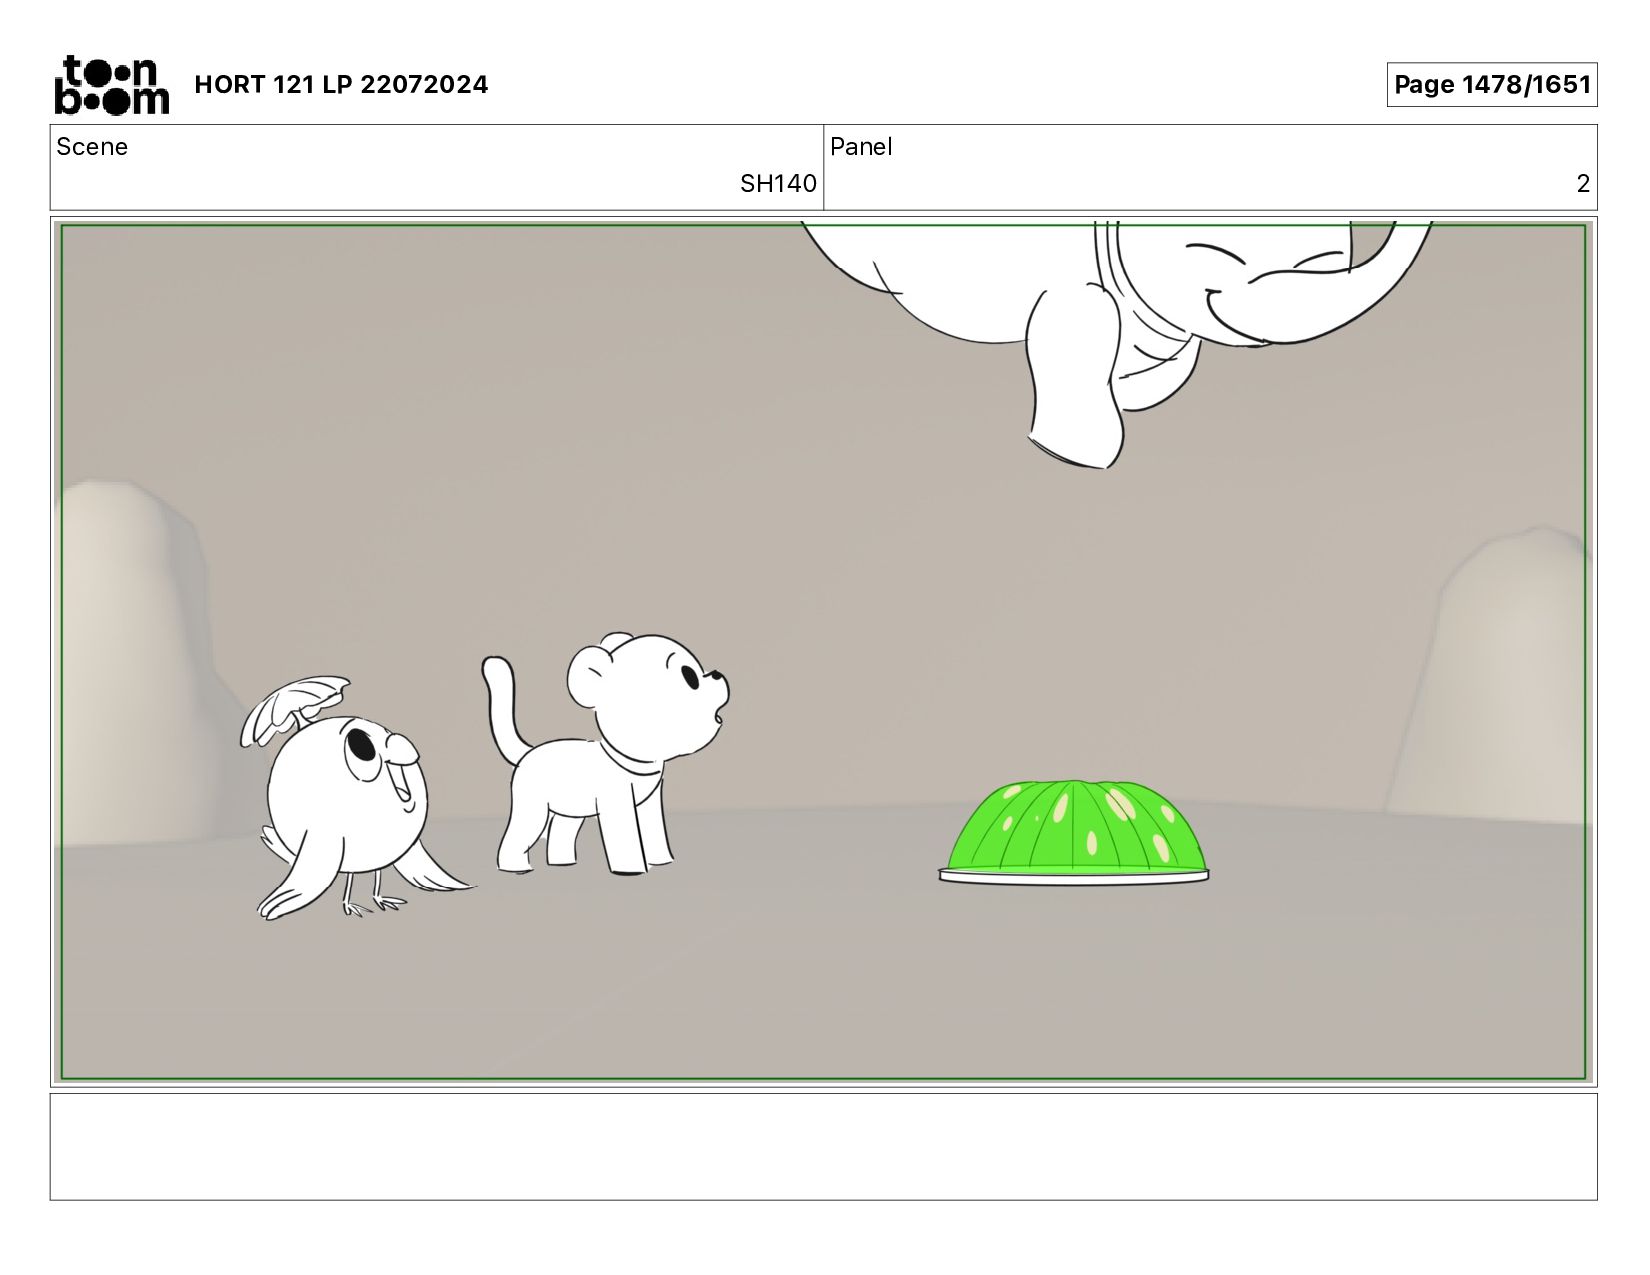This screenshot has width=1650, height=1275.
Task: Select the SH140 scene value
Action: click(778, 184)
